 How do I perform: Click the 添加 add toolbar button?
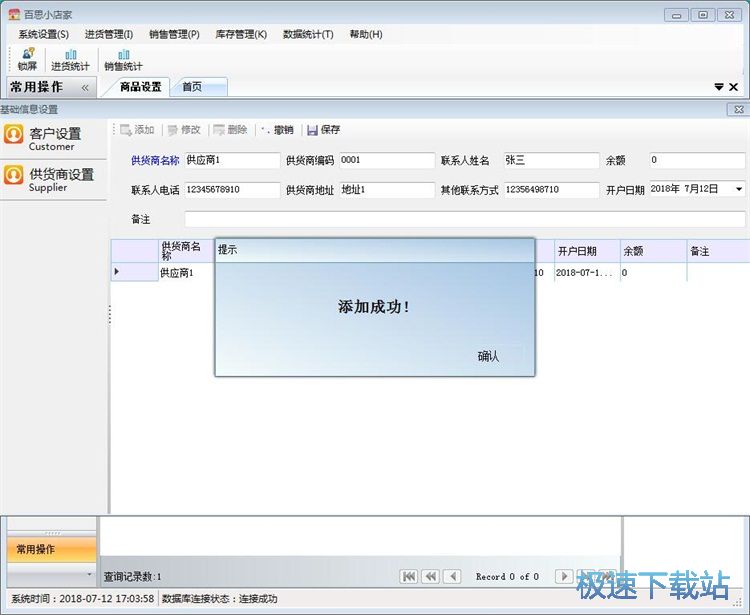pyautogui.click(x=137, y=130)
